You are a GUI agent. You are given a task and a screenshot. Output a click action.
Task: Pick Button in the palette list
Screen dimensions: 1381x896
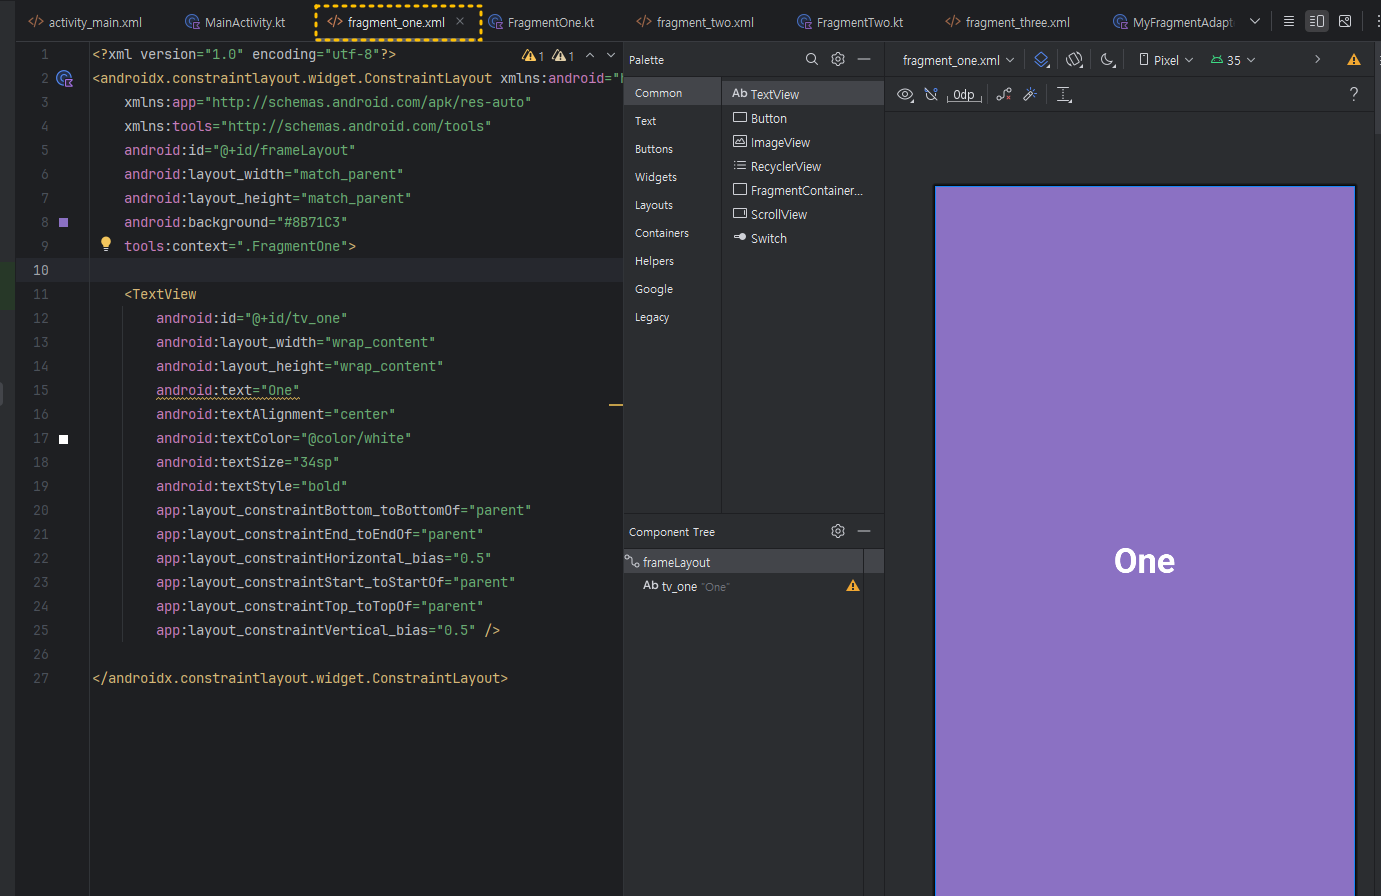coord(803,118)
